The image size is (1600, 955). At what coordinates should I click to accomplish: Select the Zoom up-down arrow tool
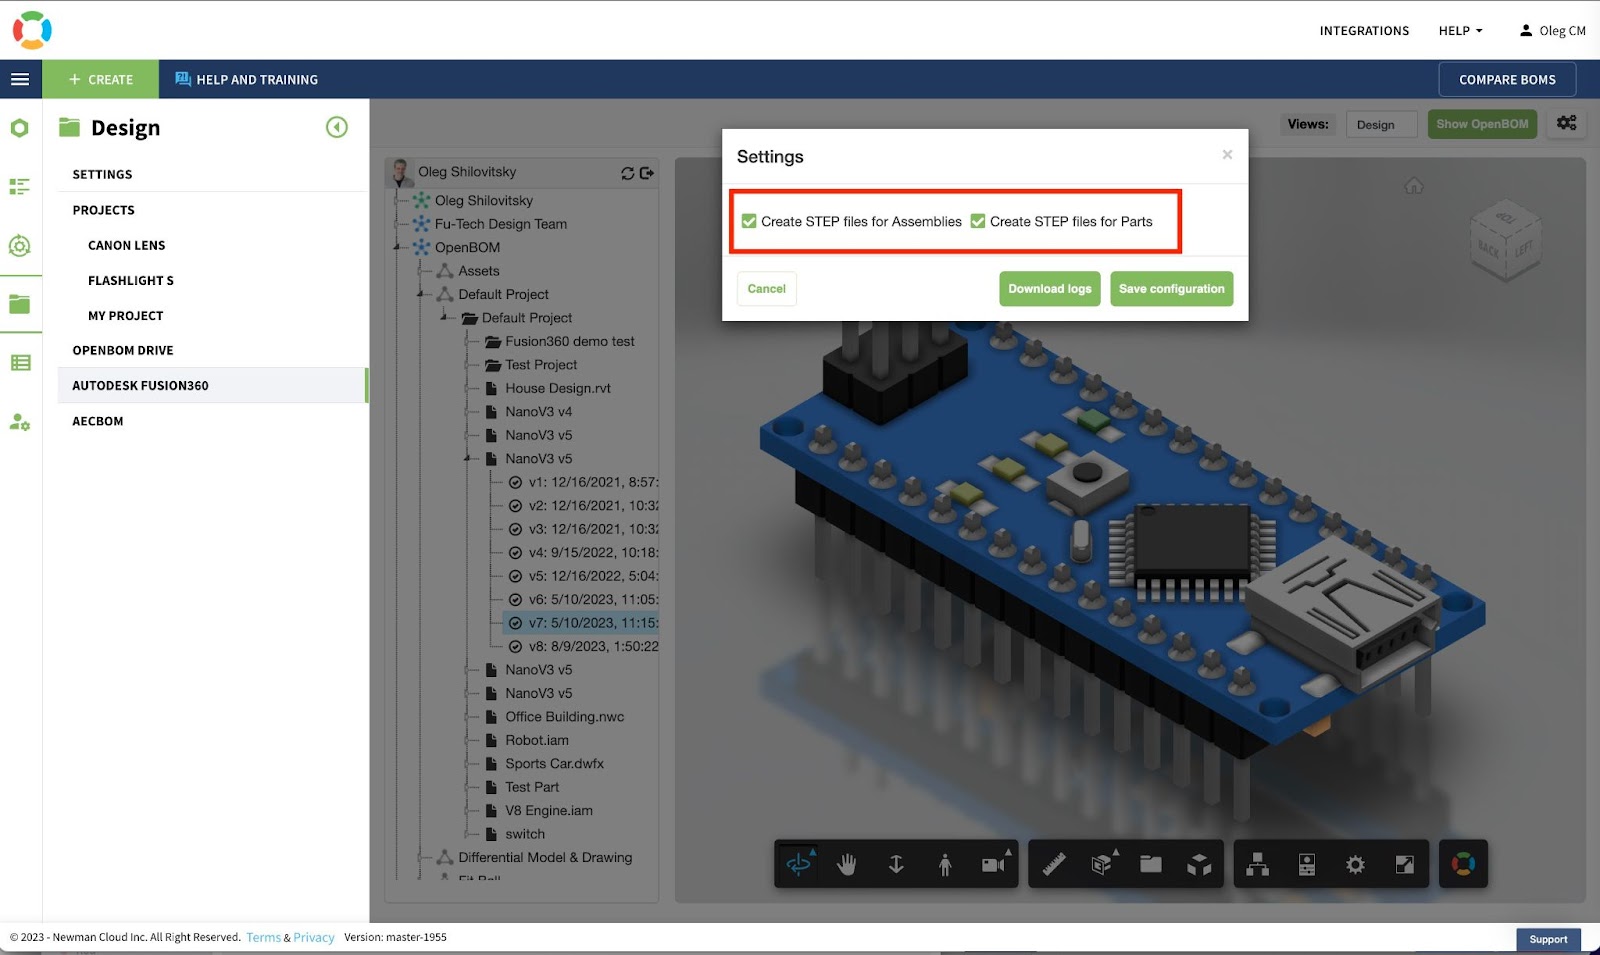click(x=896, y=864)
